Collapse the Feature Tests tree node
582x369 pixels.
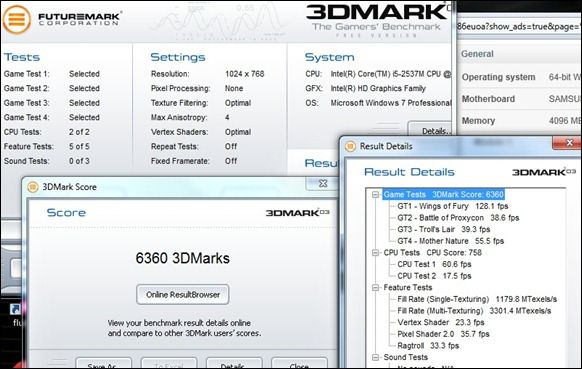click(x=376, y=288)
